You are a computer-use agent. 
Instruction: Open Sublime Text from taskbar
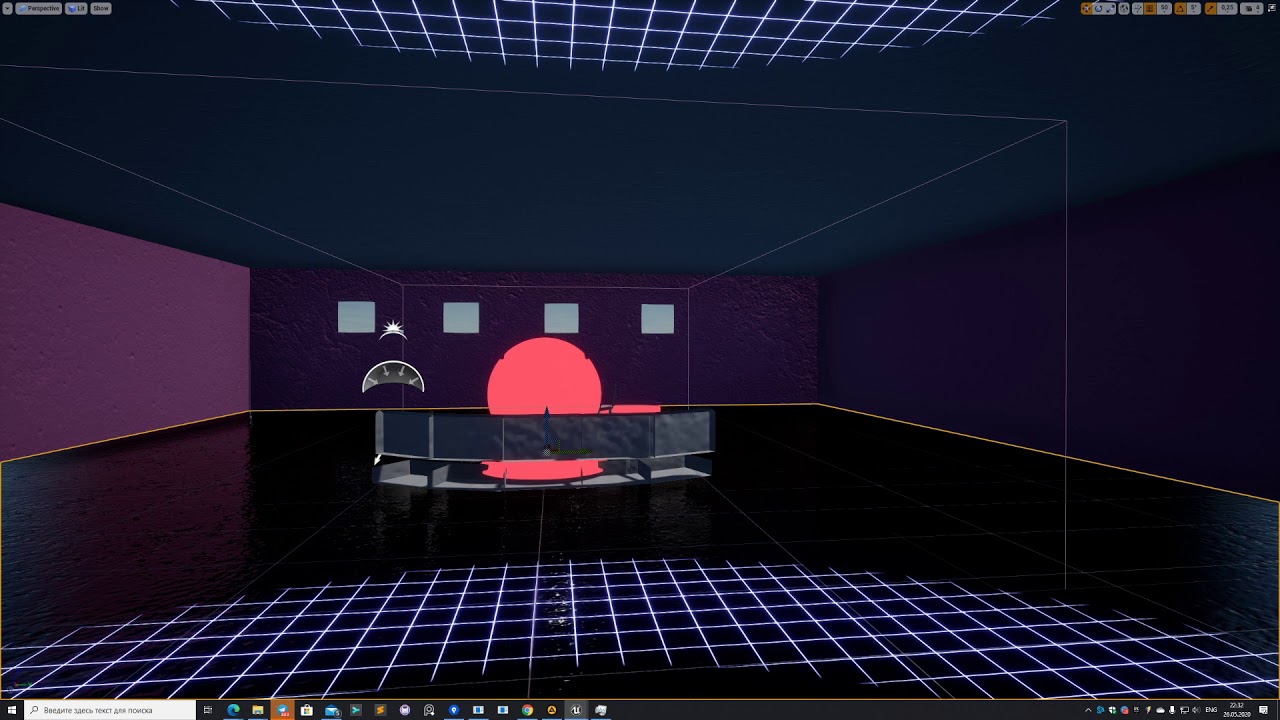tap(380, 710)
